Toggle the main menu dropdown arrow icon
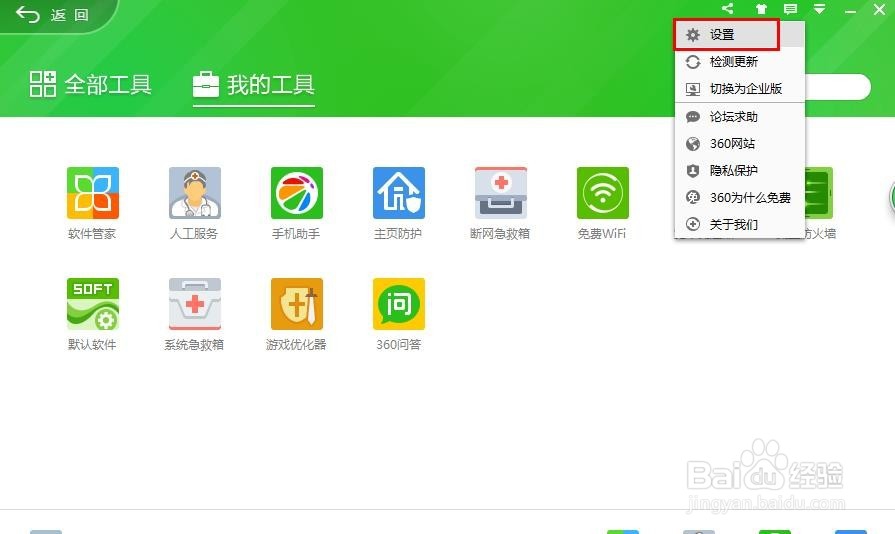Viewport: 895px width, 534px height. 820,9
